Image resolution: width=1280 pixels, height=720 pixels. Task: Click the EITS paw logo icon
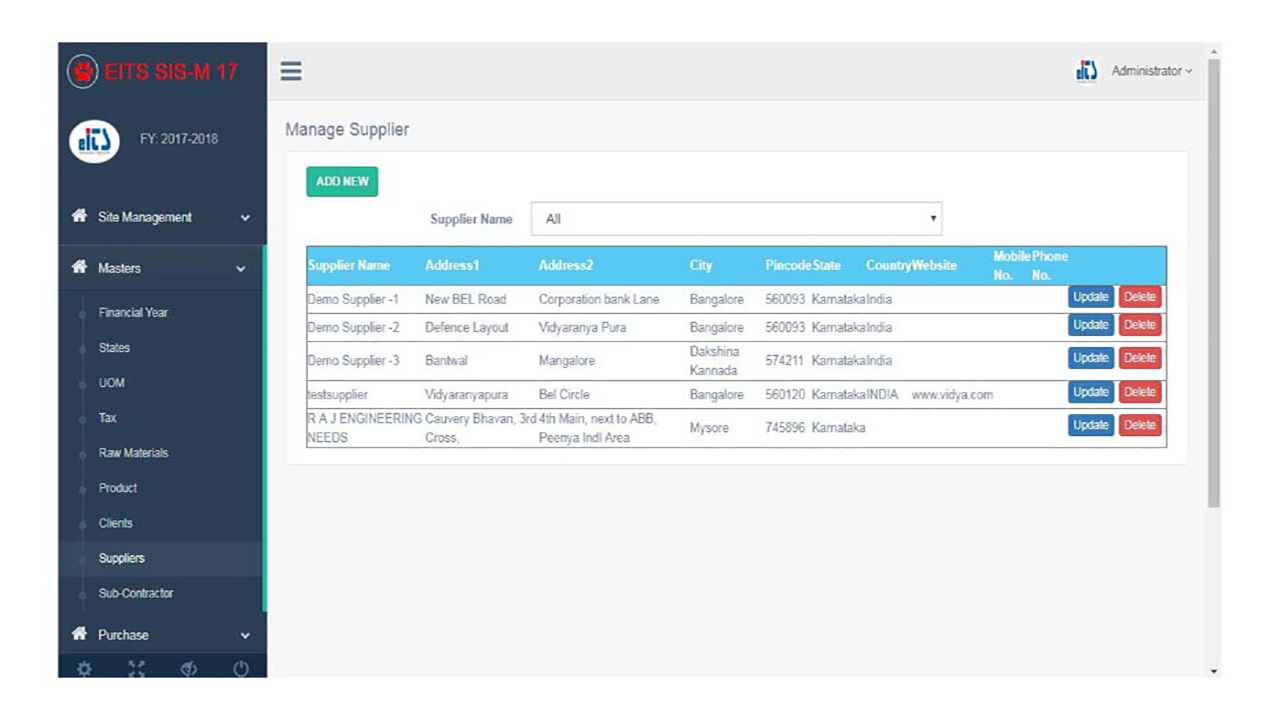tap(84, 72)
